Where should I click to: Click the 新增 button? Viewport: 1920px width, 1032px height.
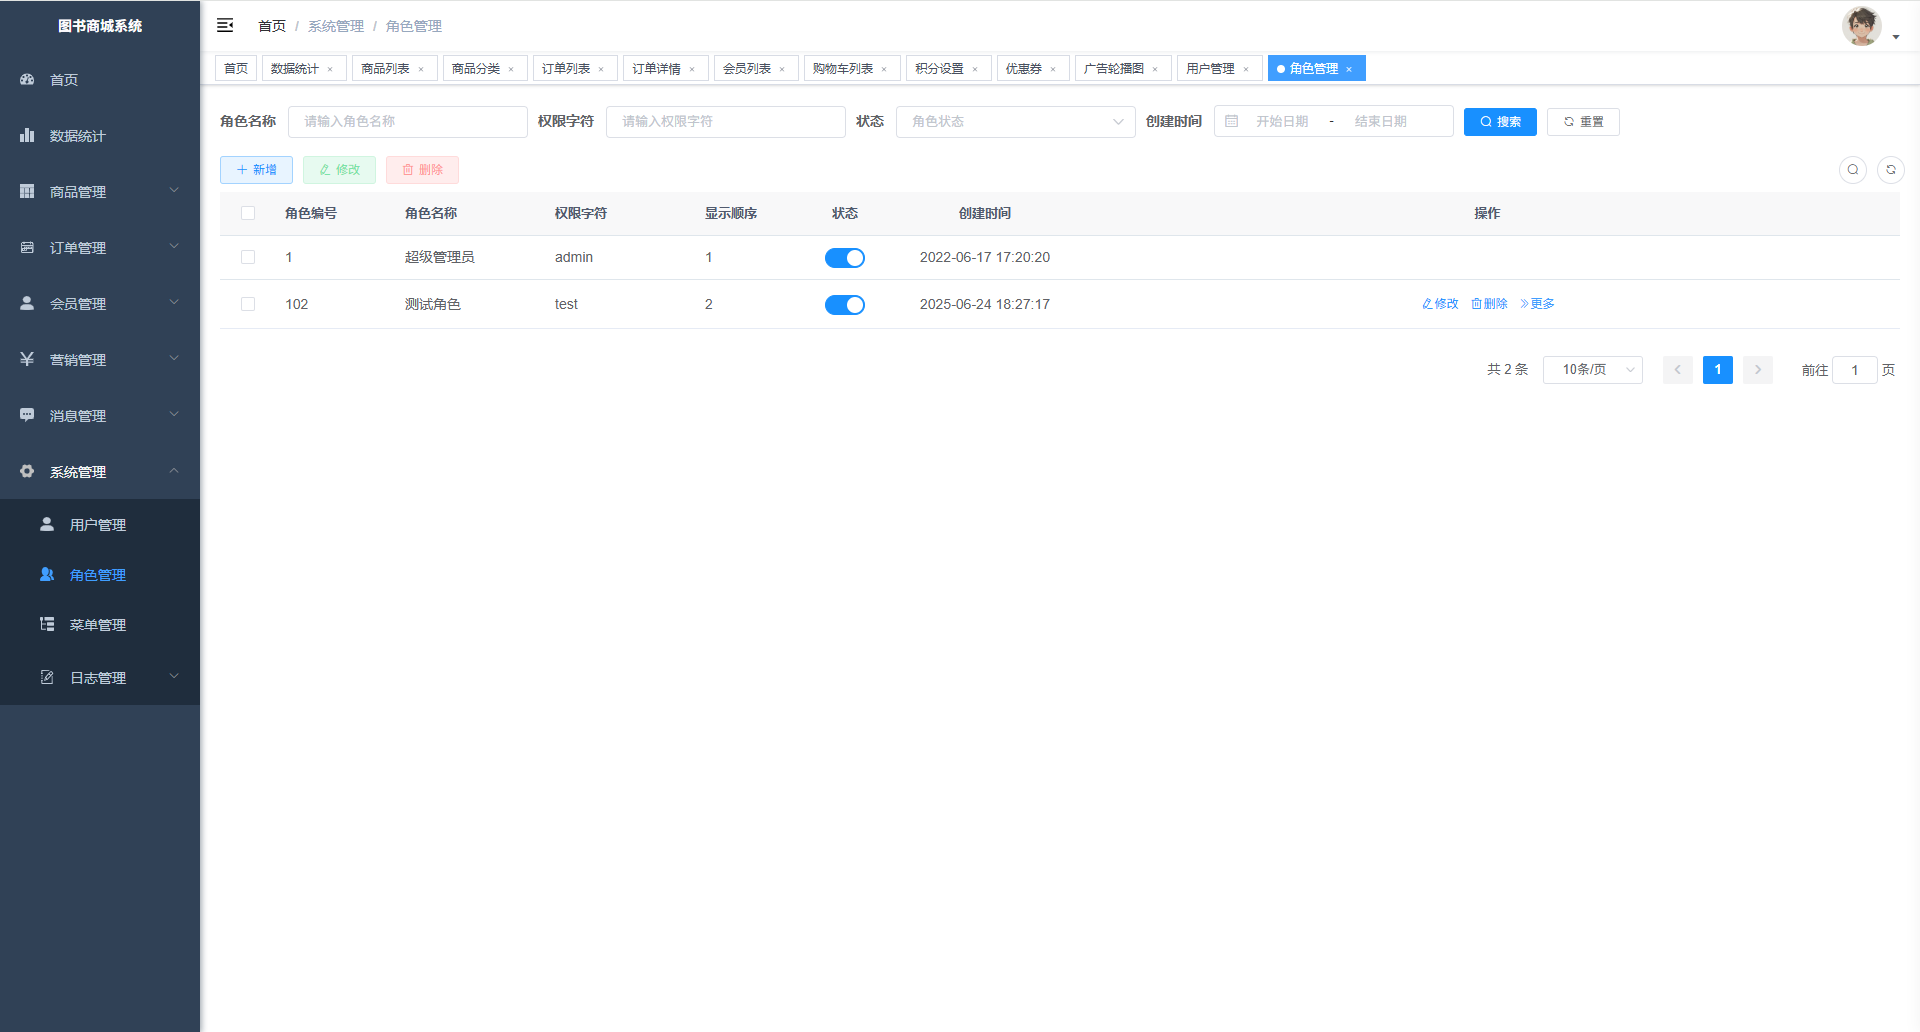pyautogui.click(x=256, y=170)
